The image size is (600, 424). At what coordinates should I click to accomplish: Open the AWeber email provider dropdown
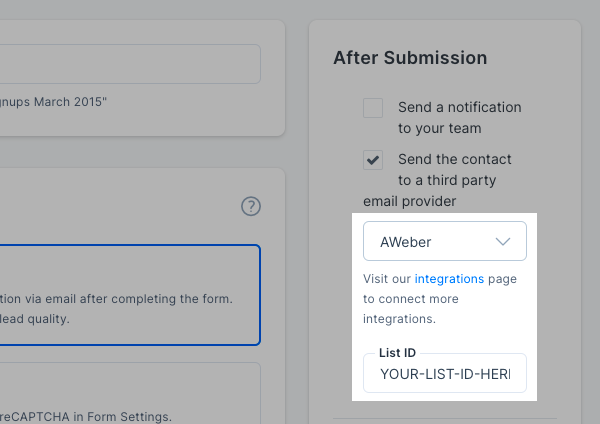pyautogui.click(x=444, y=242)
